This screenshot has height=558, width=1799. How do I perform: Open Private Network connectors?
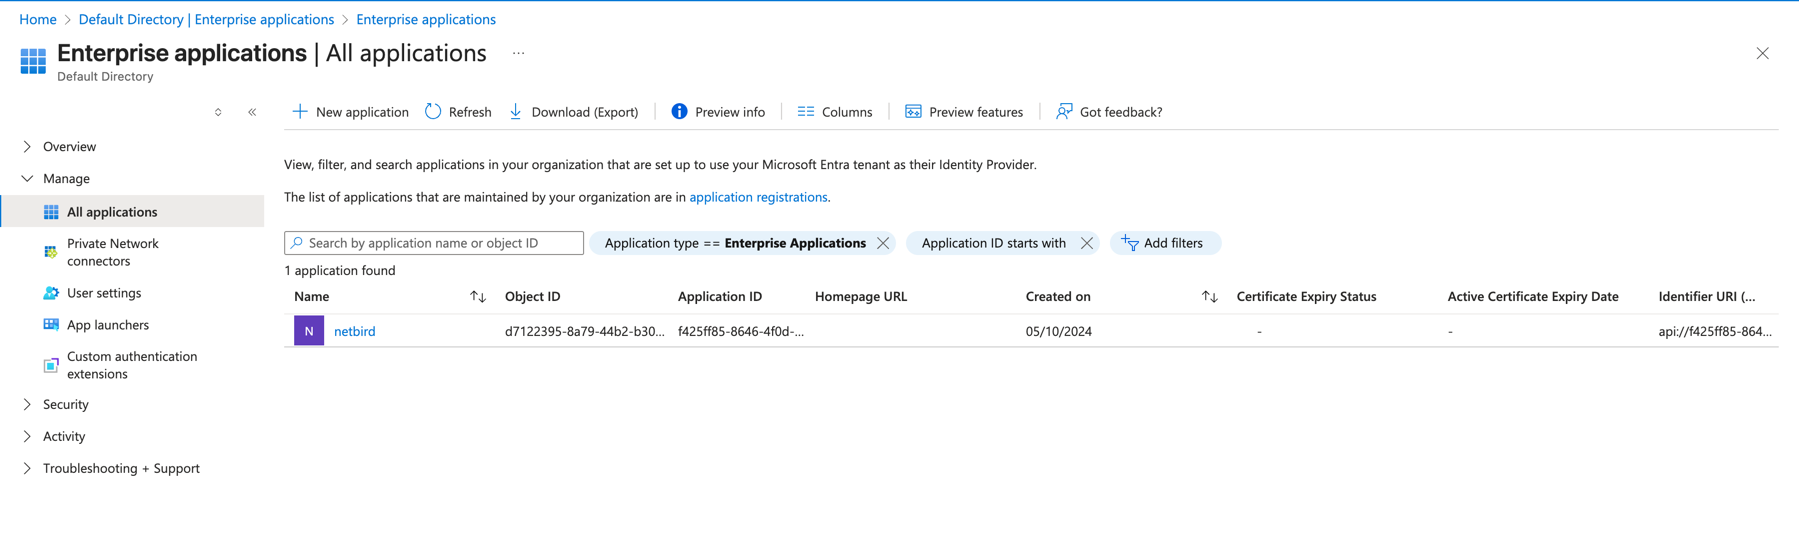(112, 252)
